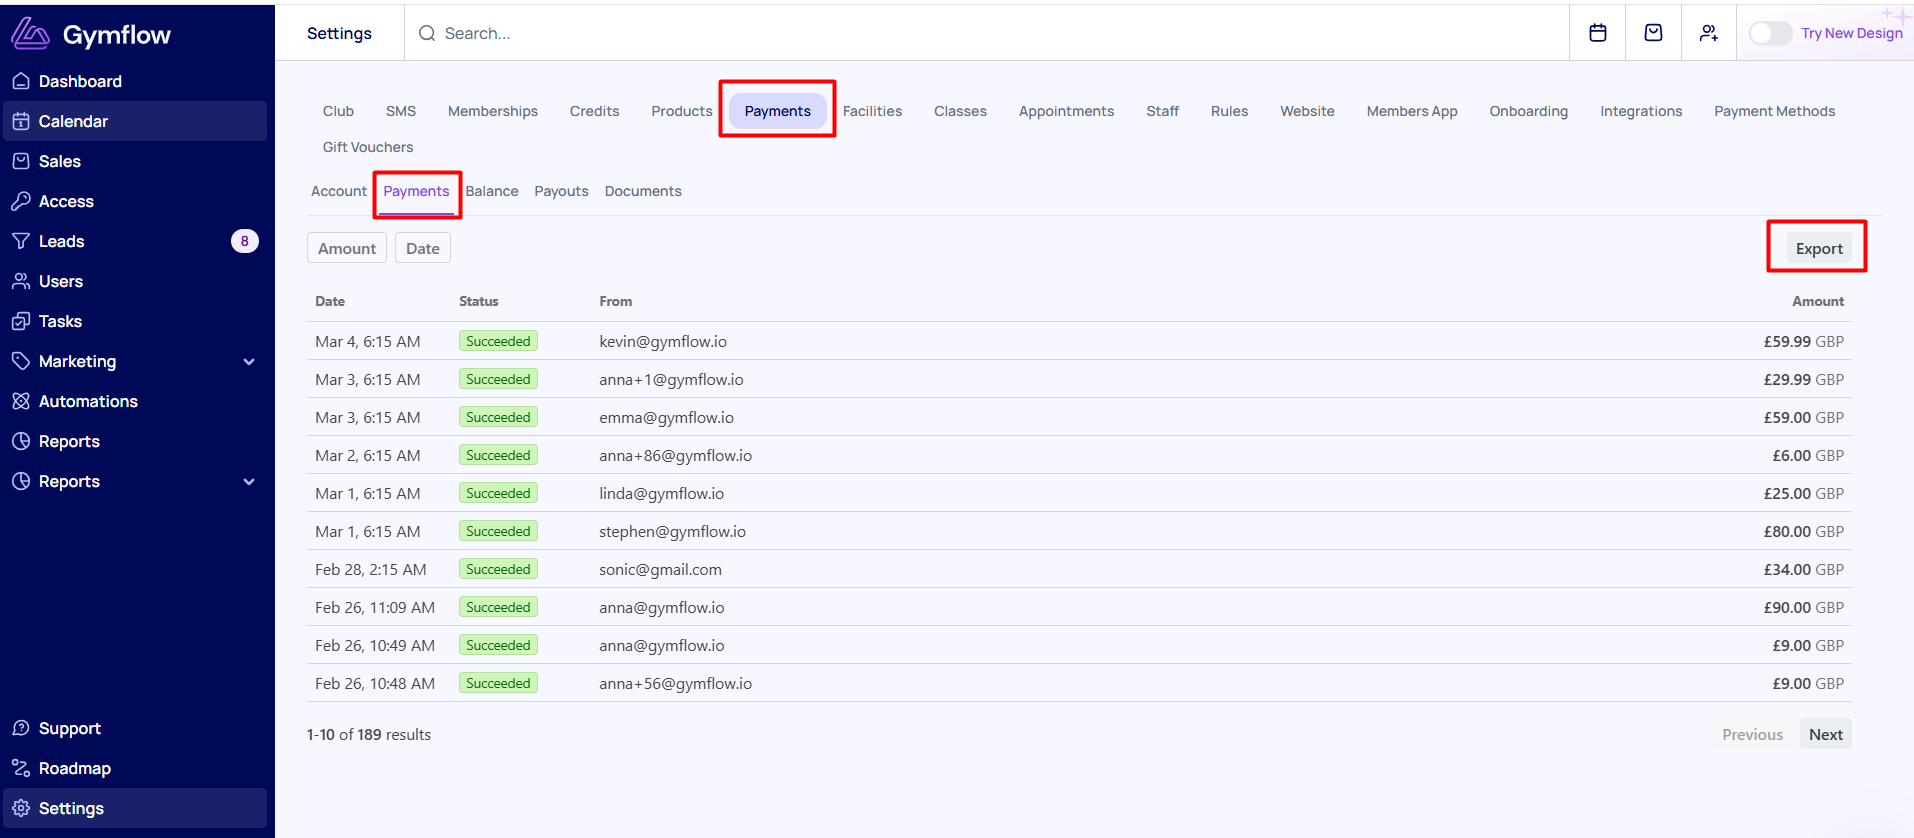
Task: Click the sonic@gmail.com payment email
Action: tap(660, 569)
